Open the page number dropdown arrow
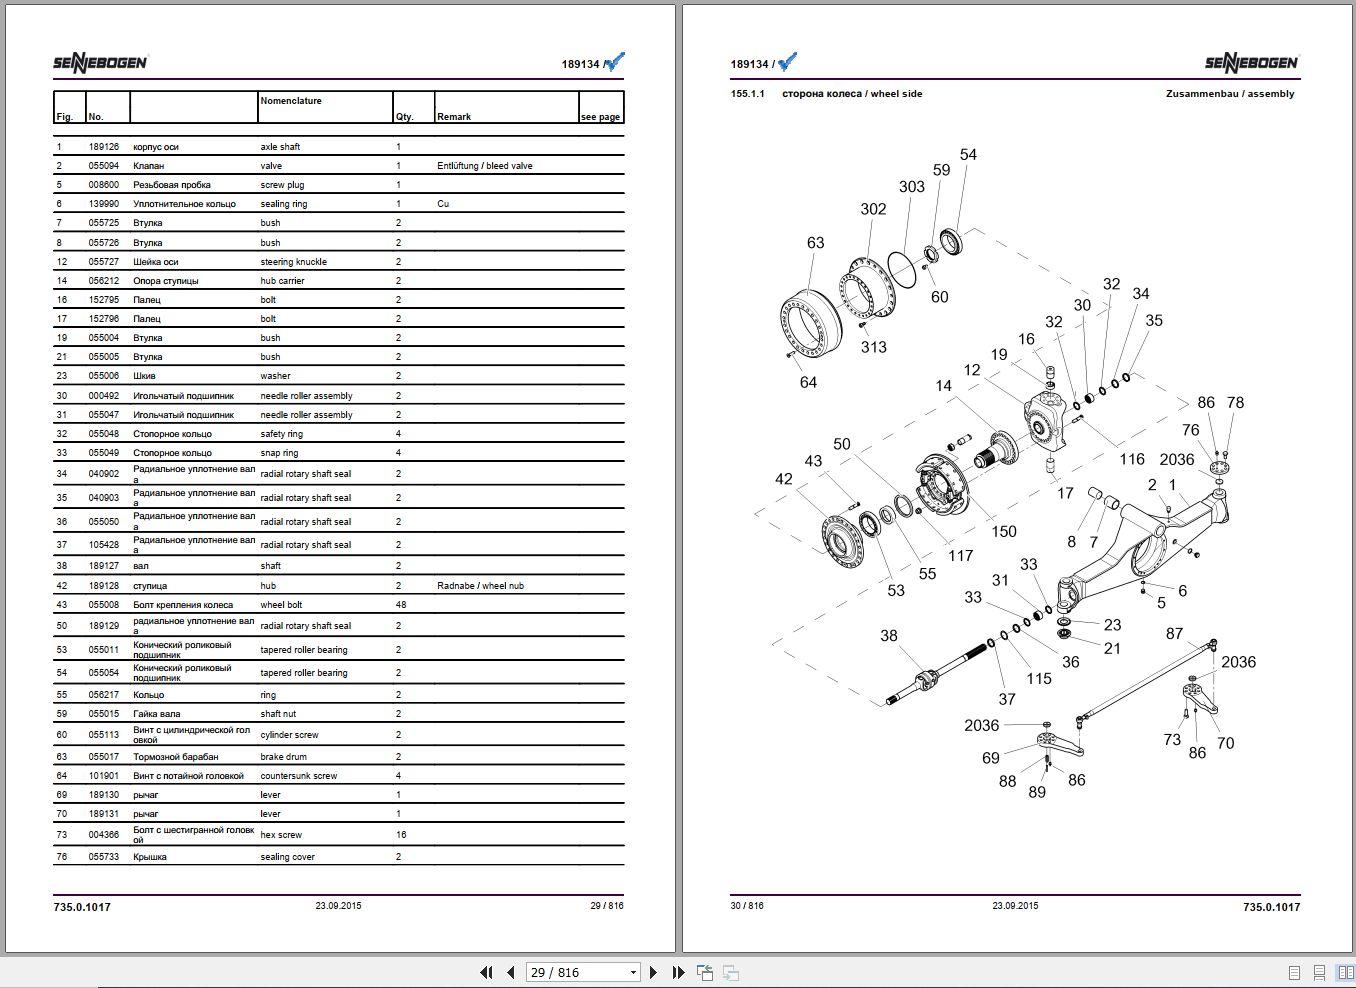 [x=633, y=972]
